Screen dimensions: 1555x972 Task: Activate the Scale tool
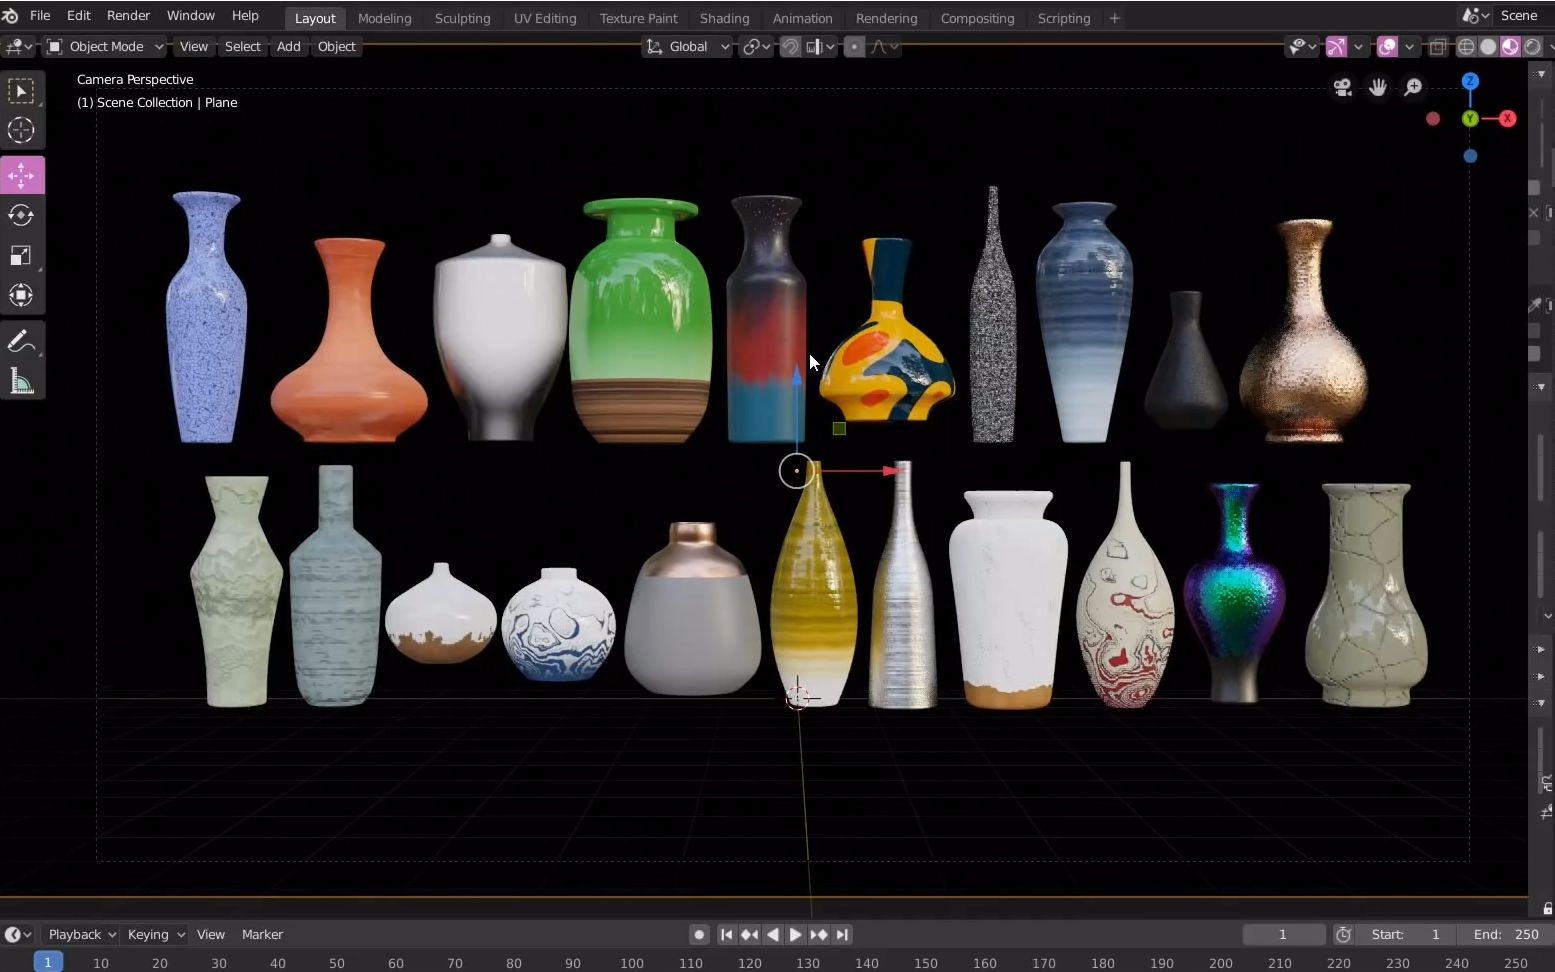pos(21,255)
